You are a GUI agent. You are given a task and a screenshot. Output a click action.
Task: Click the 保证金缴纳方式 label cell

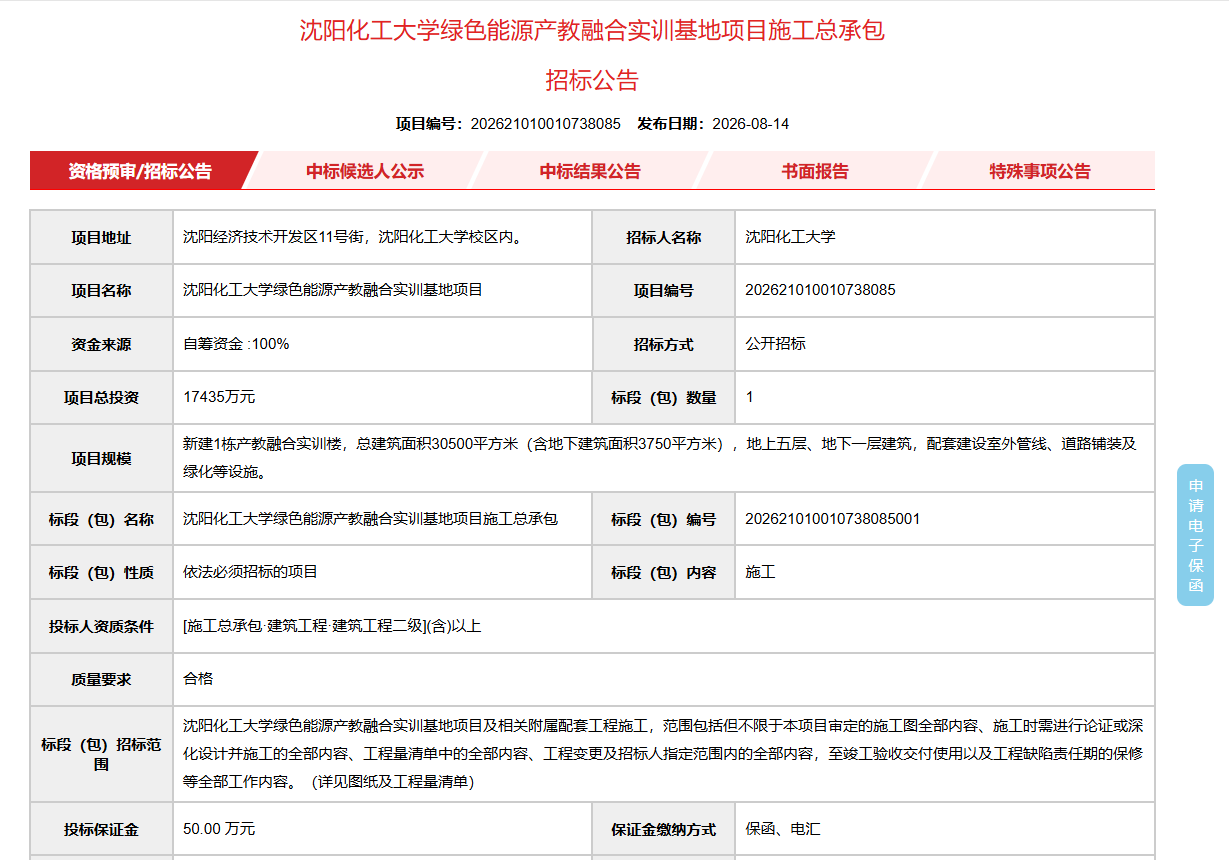point(664,830)
